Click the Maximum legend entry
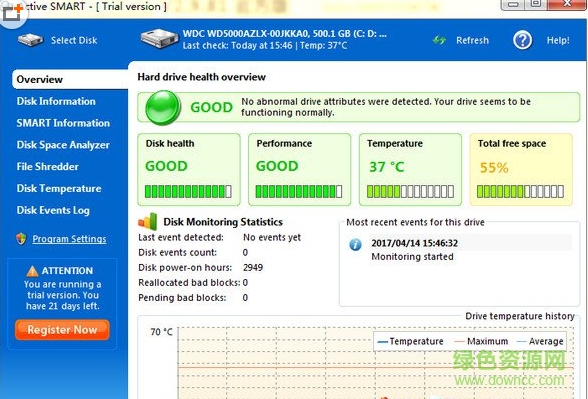This screenshot has height=399, width=588. click(481, 341)
